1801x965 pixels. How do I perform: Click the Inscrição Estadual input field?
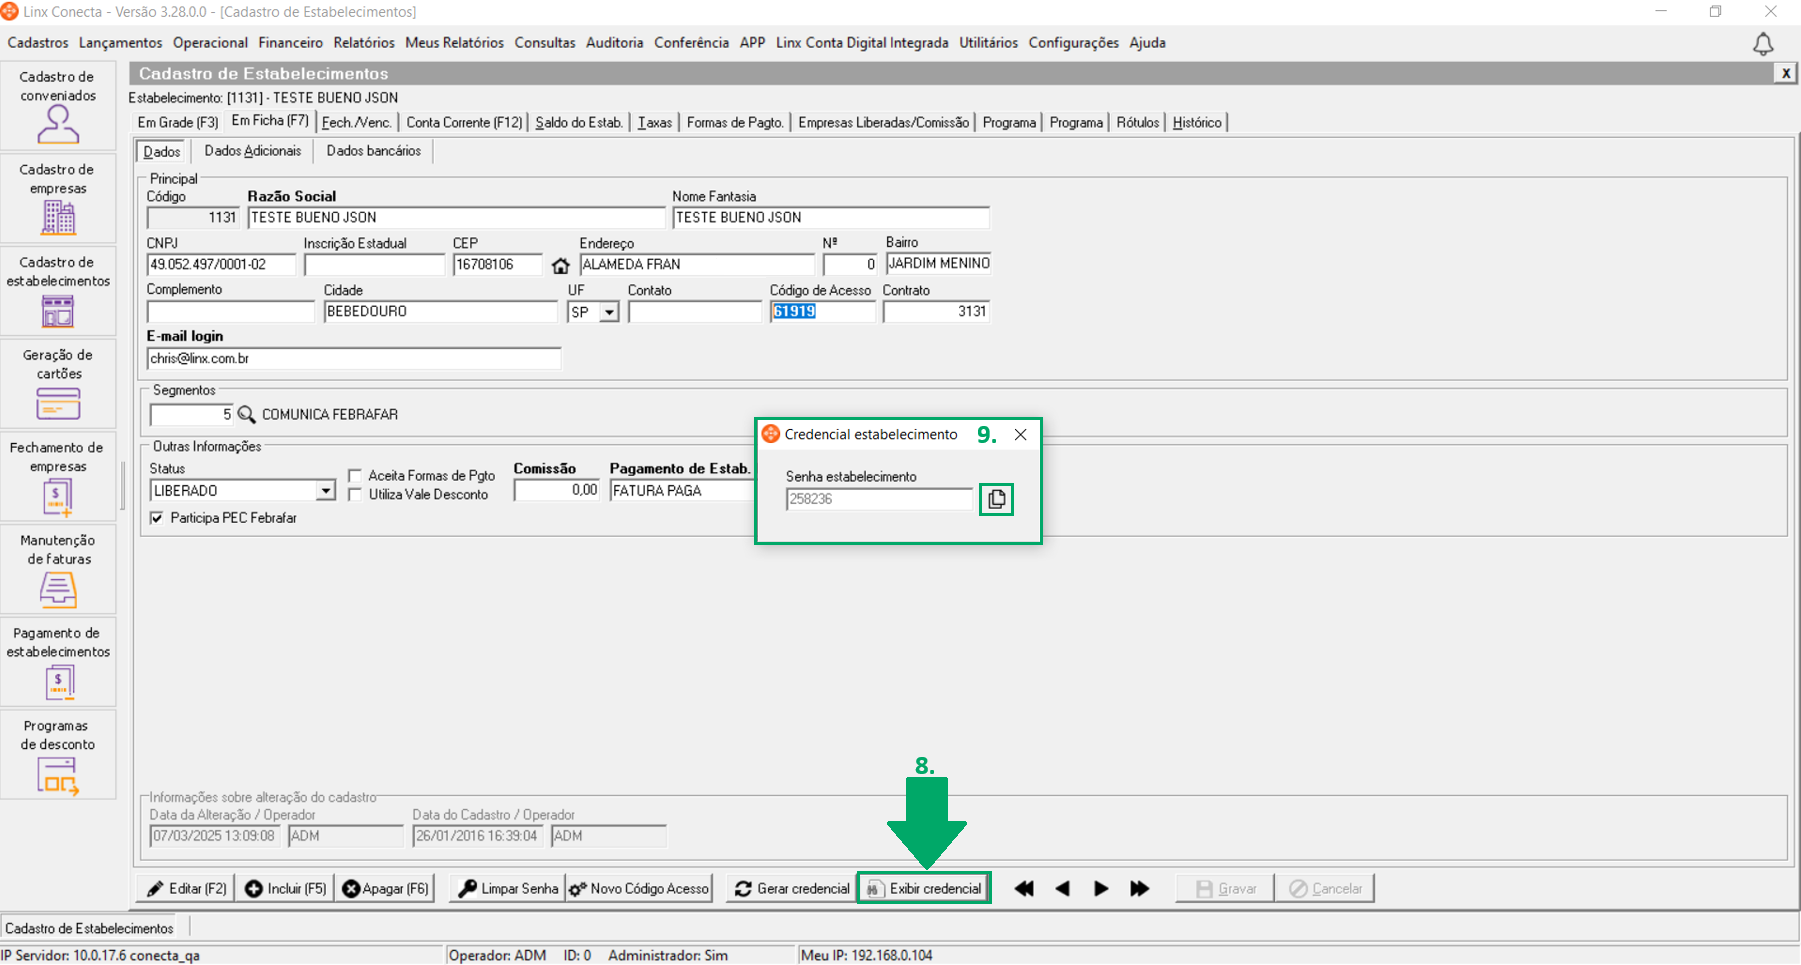coord(374,265)
